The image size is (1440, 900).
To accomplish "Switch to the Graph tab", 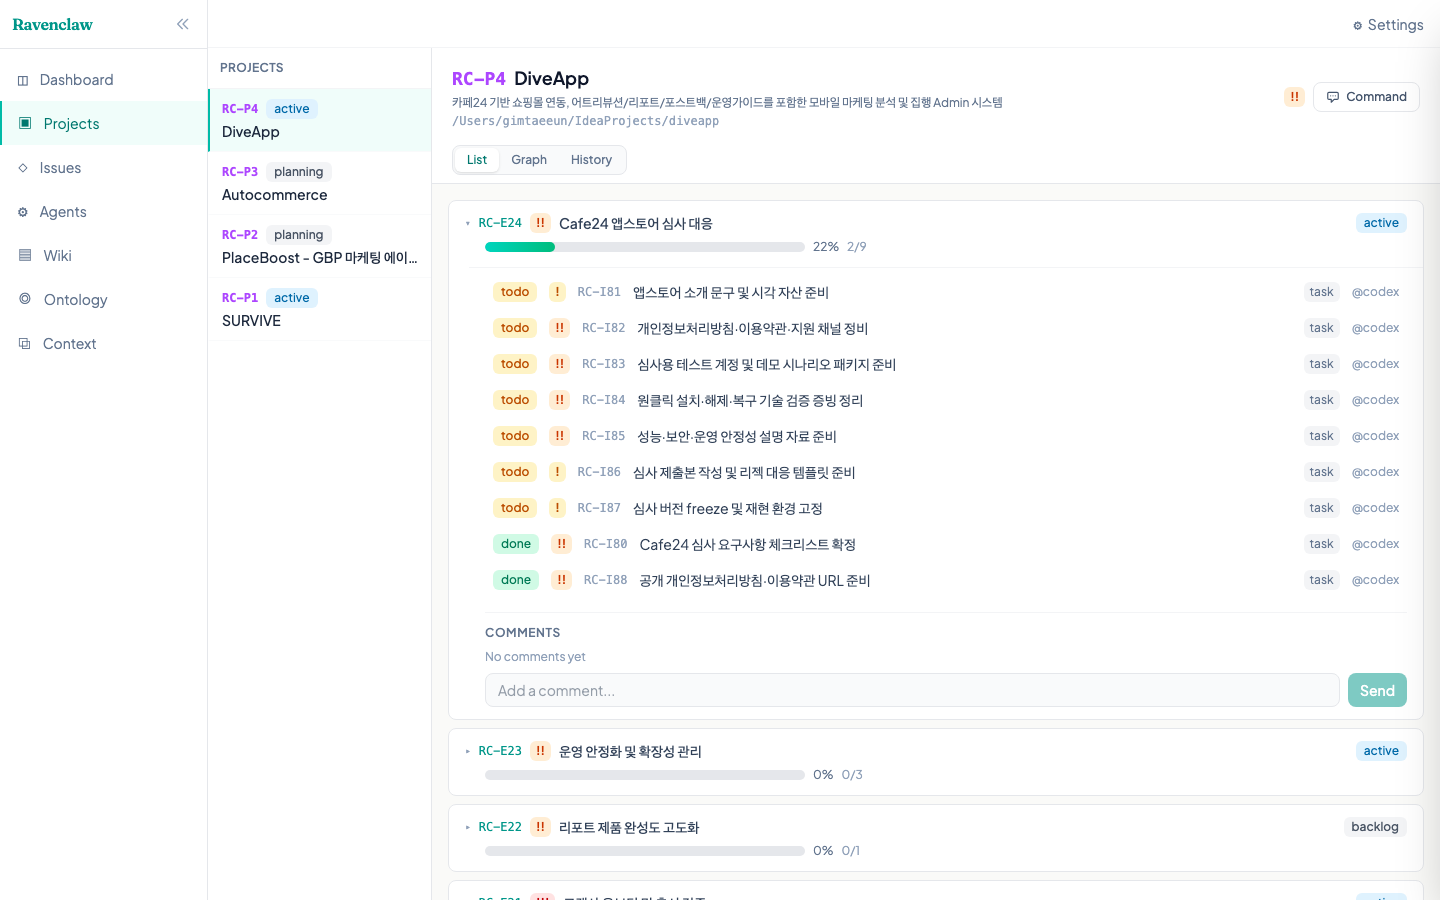I will (x=529, y=159).
